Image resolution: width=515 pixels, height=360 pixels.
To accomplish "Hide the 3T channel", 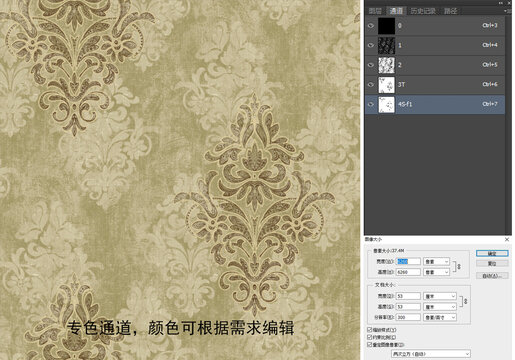I will (371, 85).
